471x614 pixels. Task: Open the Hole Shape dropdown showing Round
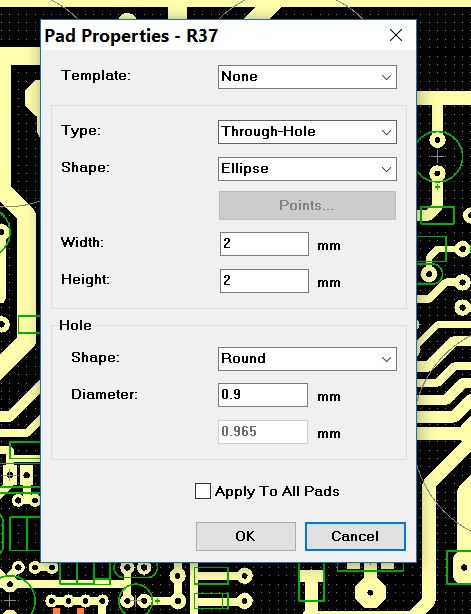coord(307,359)
